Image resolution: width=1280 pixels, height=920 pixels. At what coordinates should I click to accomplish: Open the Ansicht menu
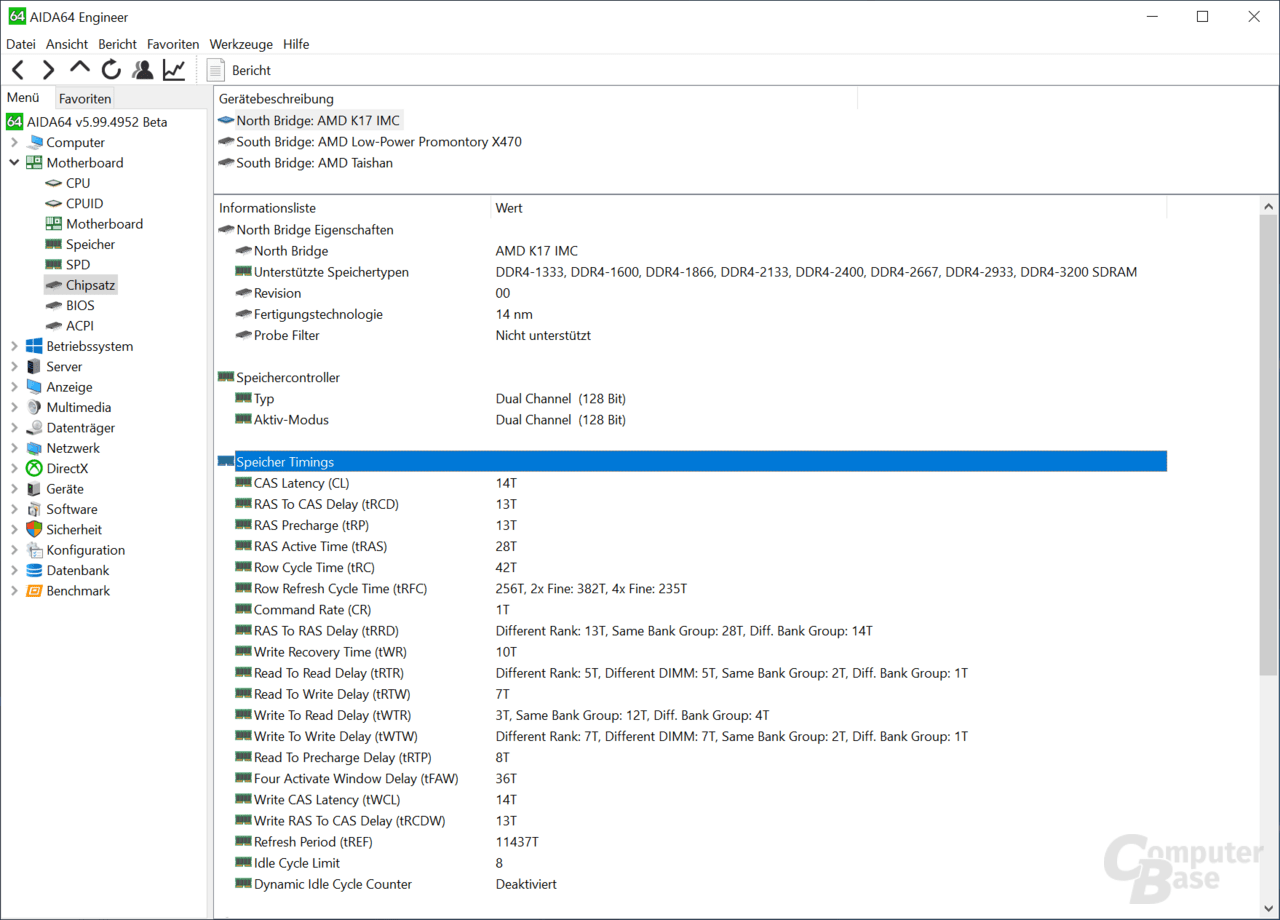[67, 44]
